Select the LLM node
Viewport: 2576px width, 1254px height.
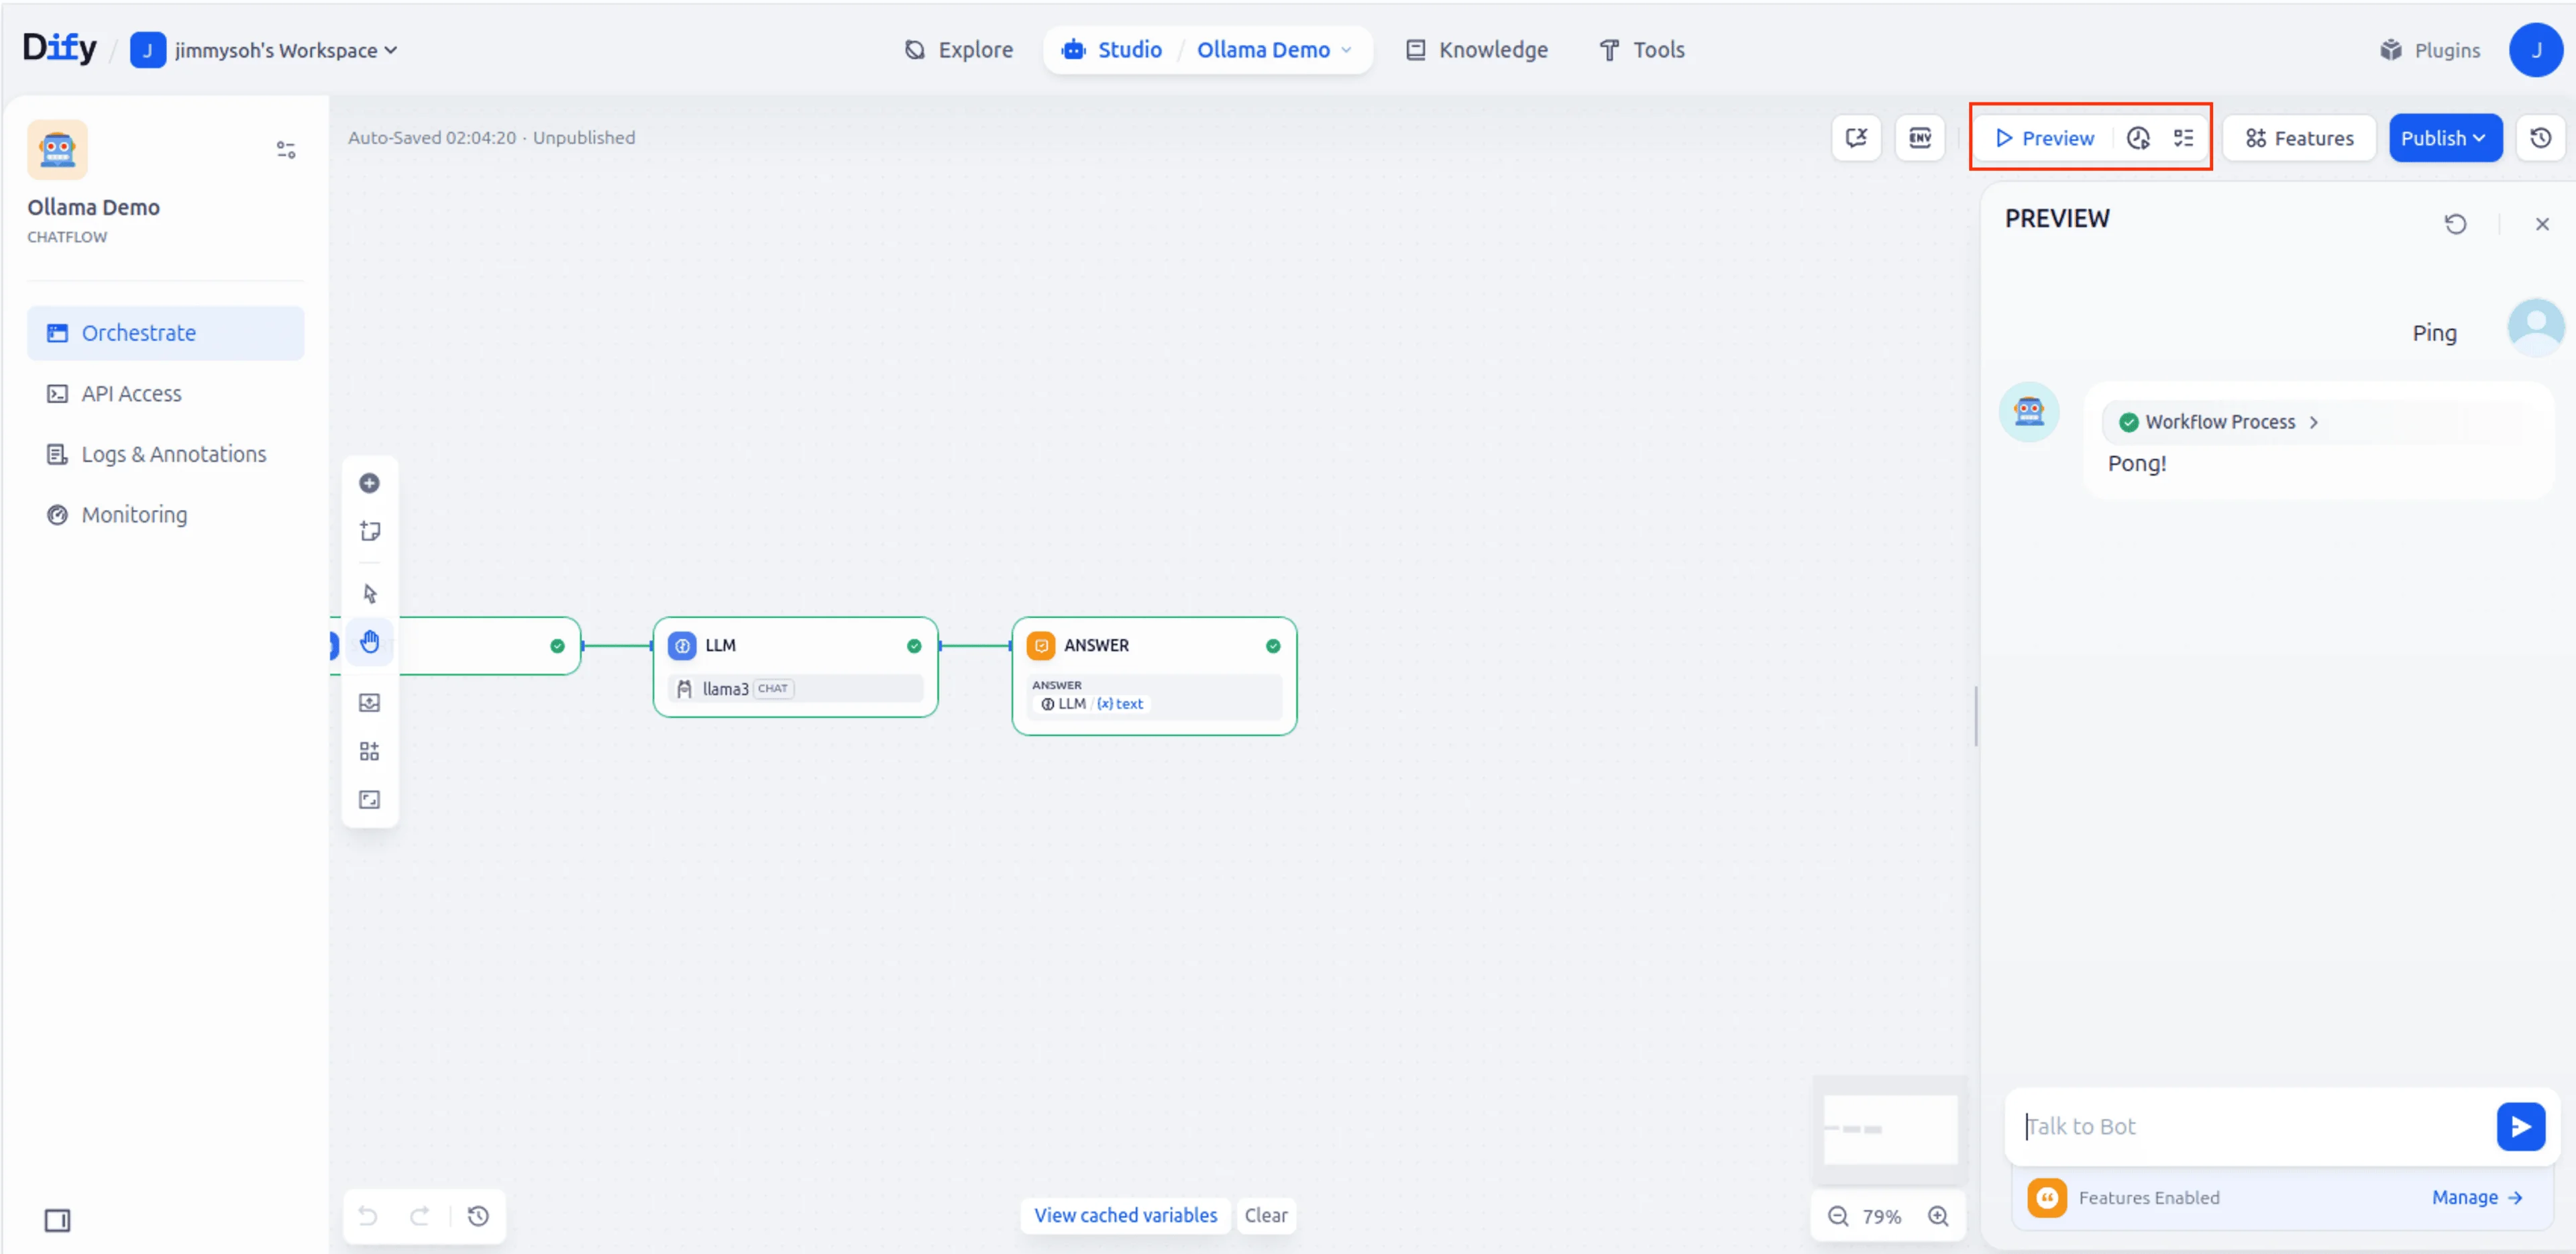[x=795, y=667]
